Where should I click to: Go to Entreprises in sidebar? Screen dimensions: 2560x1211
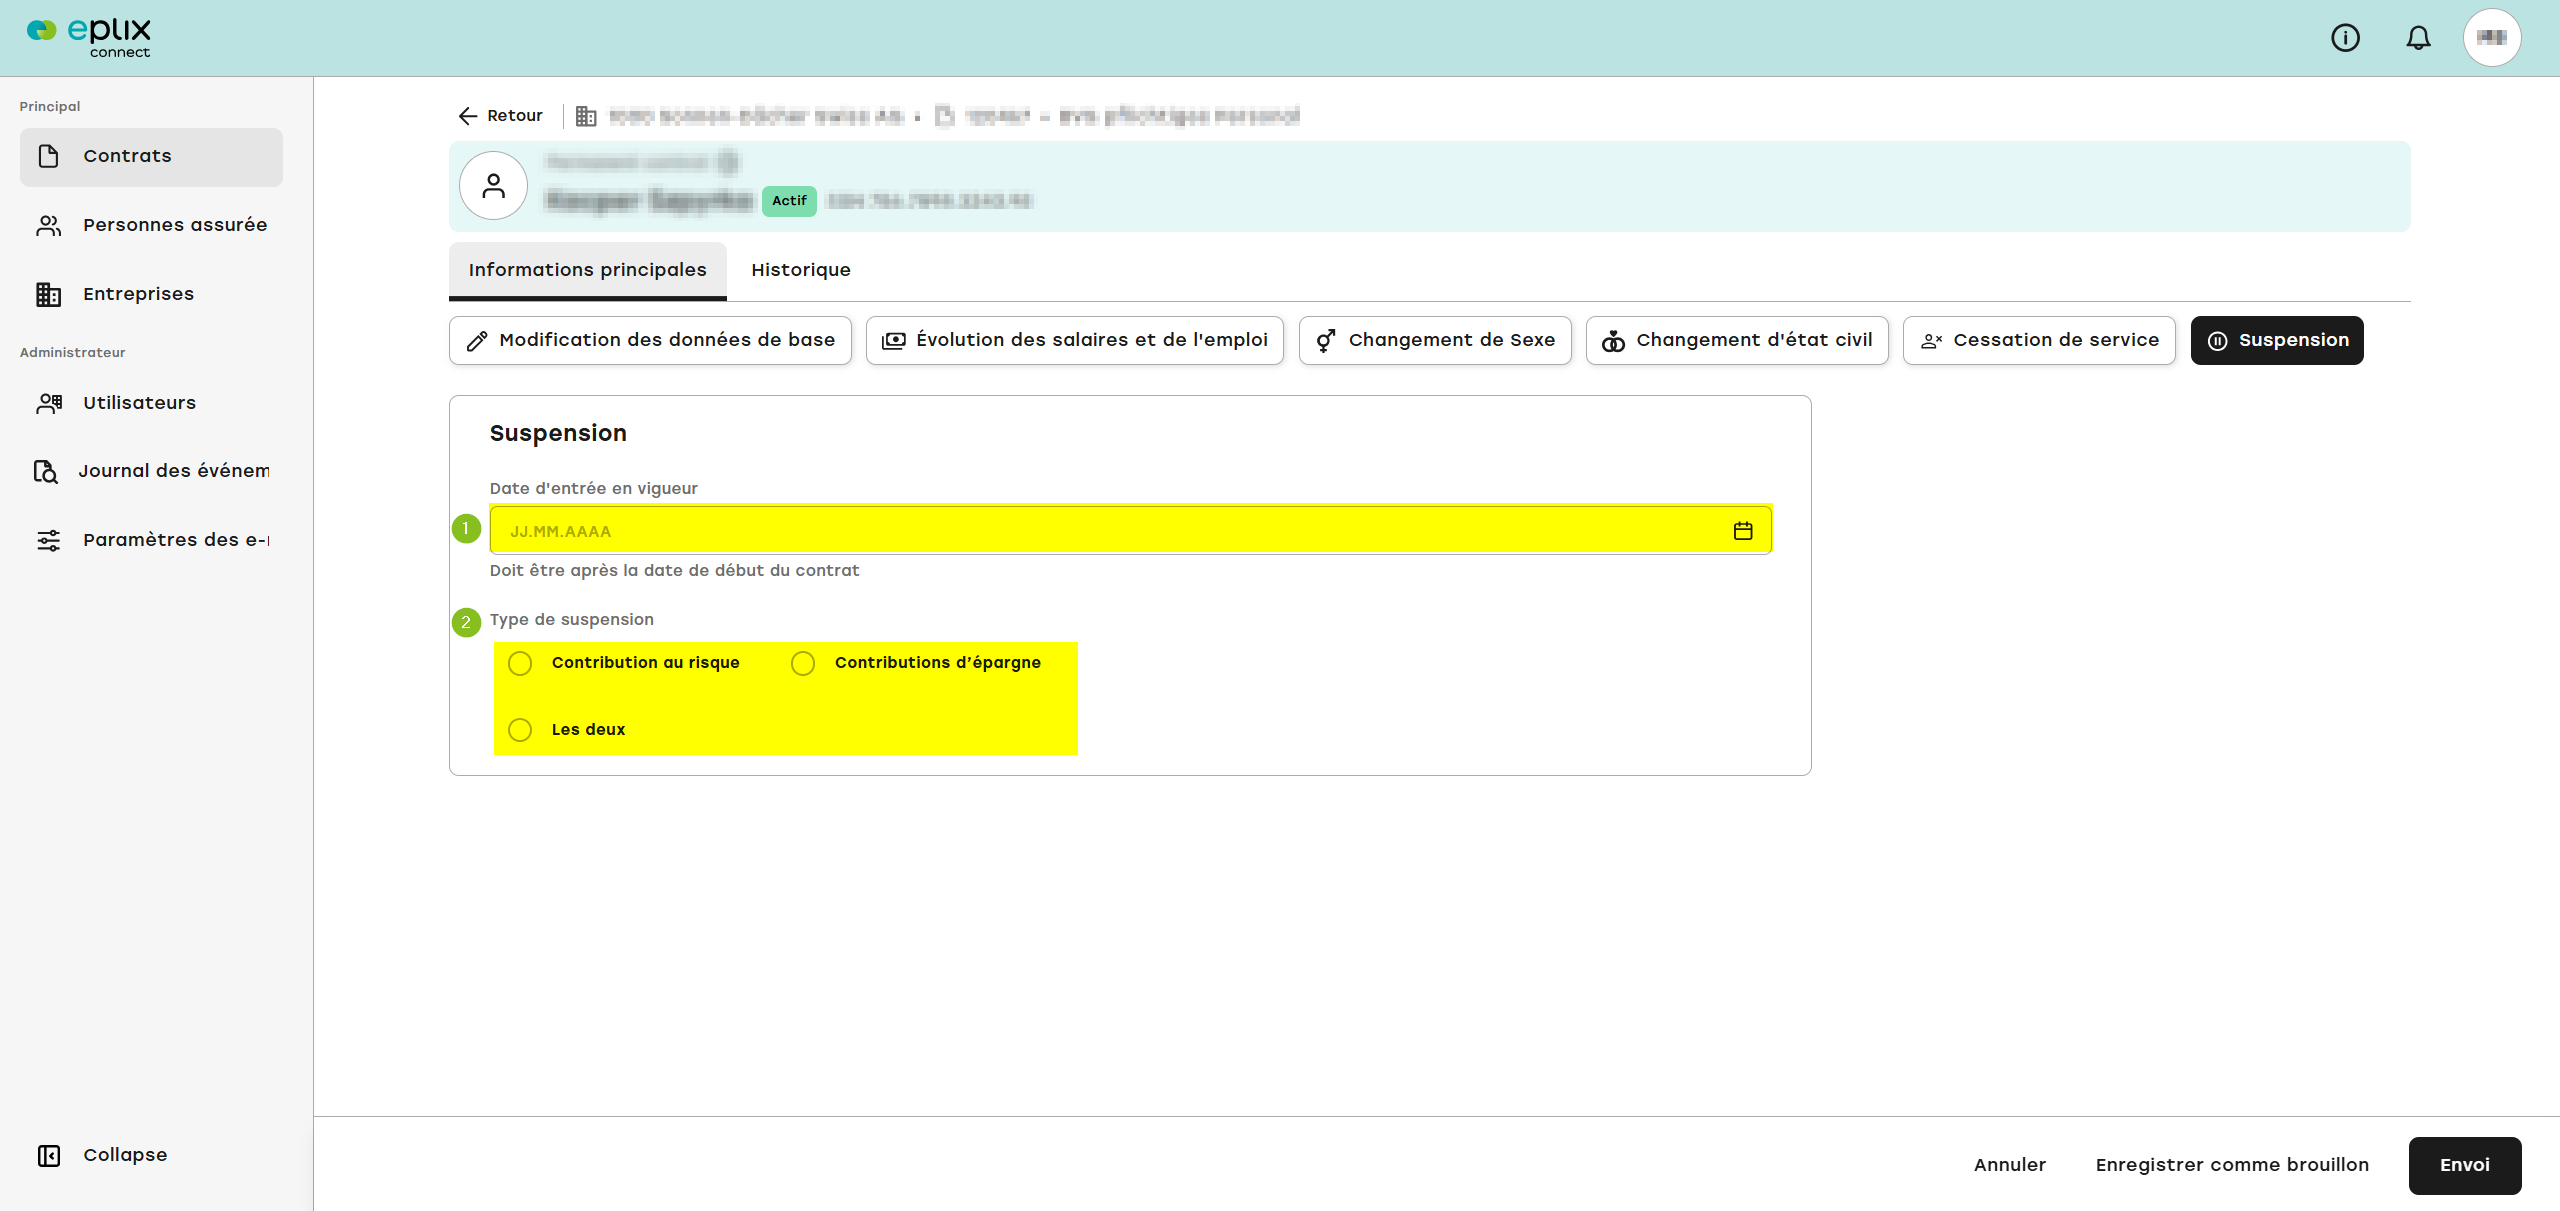tap(151, 294)
